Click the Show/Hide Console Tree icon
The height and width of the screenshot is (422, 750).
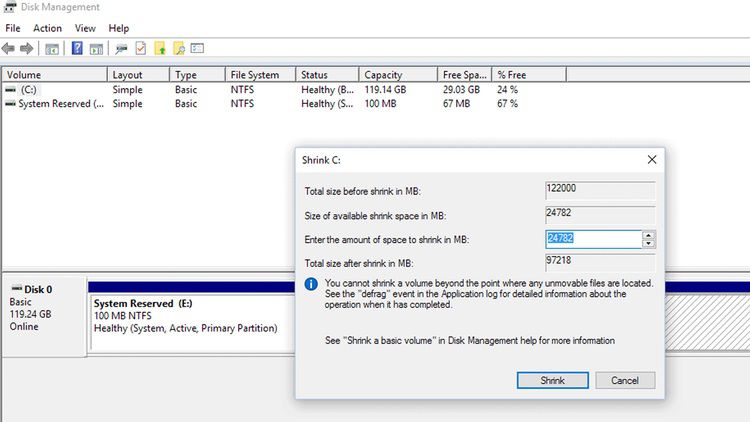(51, 48)
